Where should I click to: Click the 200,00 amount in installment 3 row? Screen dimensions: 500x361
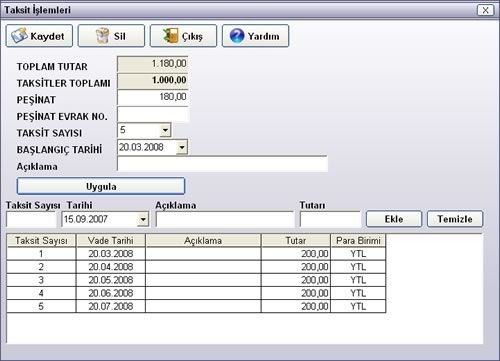point(296,280)
